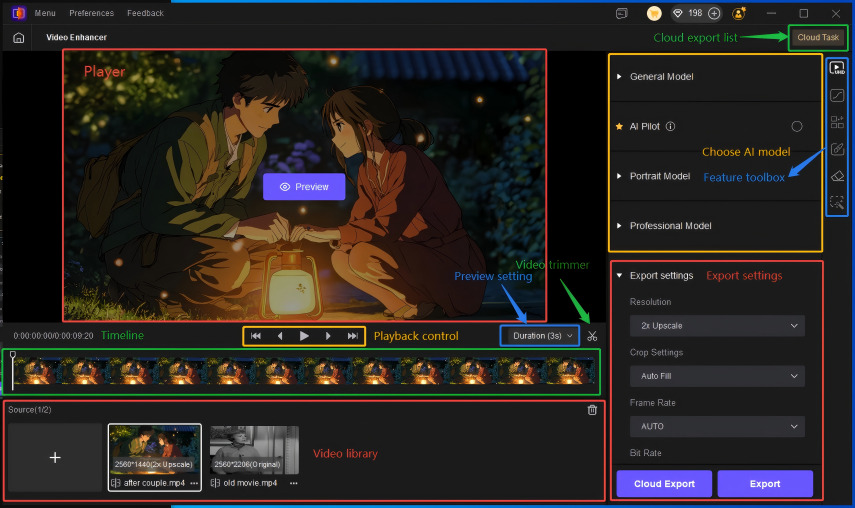855x508 pixels.
Task: Select the after couple.mp4 thumbnail
Action: tap(155, 450)
